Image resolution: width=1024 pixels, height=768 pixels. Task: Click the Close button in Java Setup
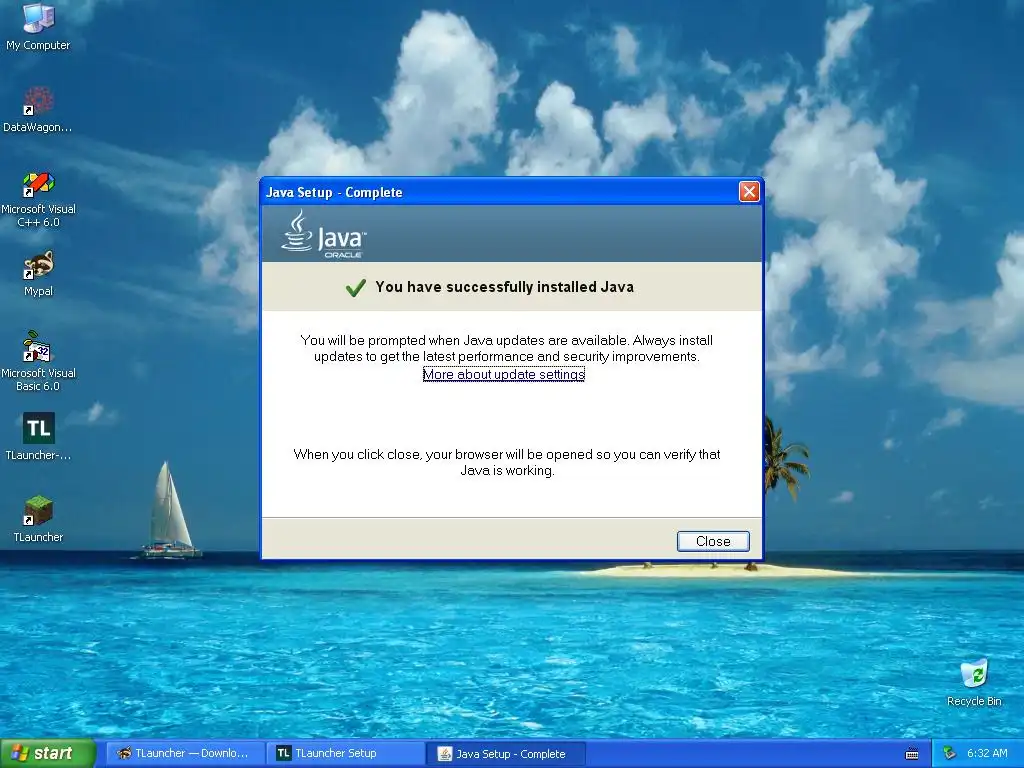[713, 541]
